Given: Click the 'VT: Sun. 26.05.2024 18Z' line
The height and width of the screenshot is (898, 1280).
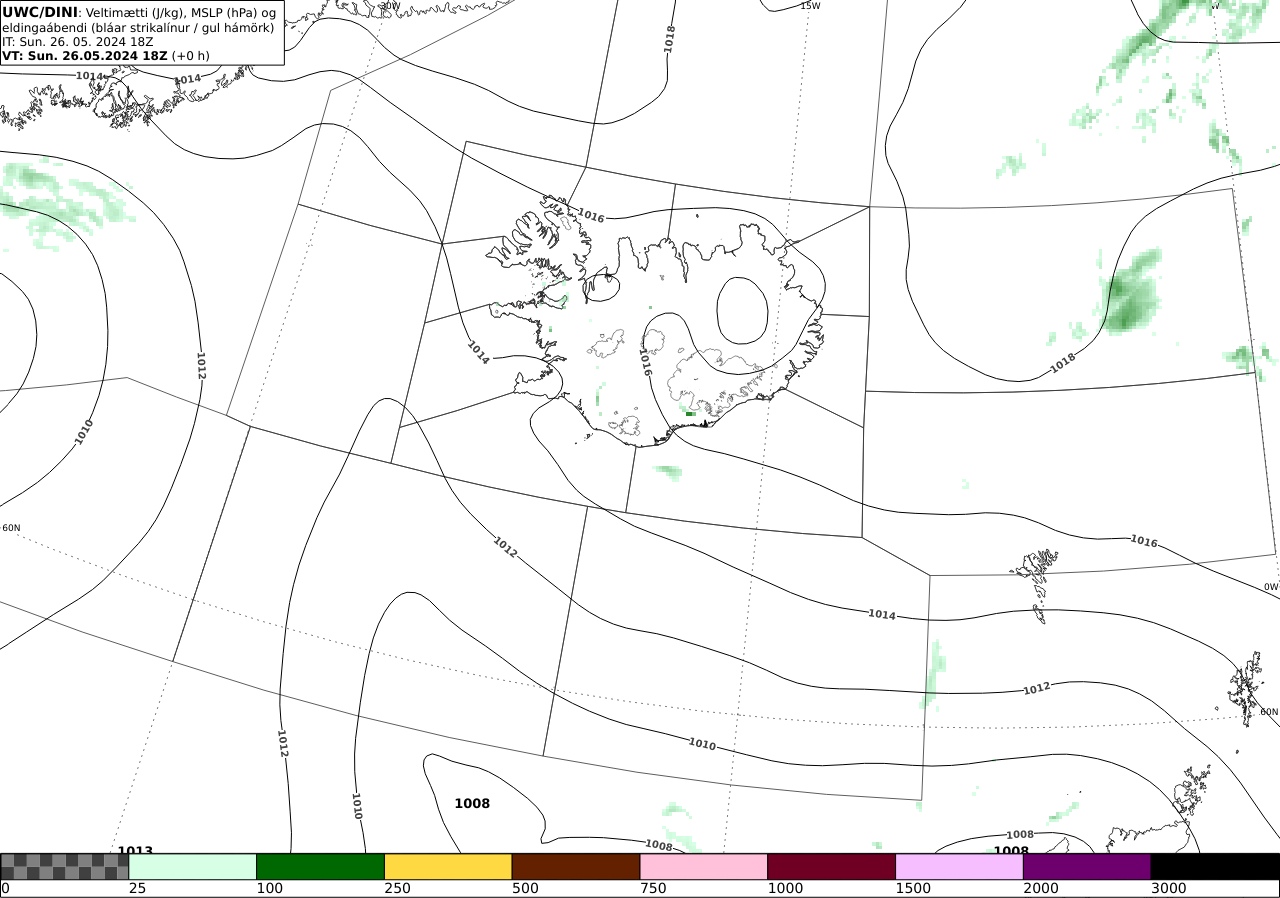Looking at the screenshot, I should click(84, 56).
